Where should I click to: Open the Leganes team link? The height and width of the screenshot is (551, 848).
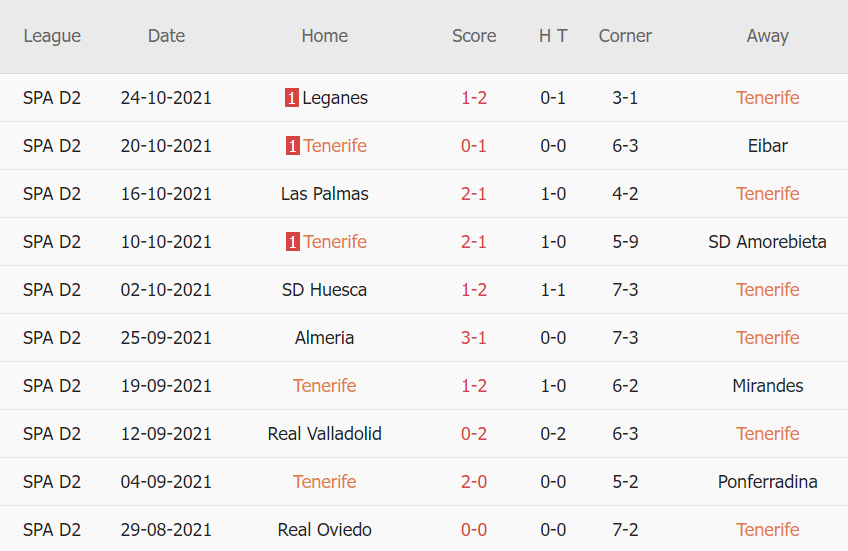335,98
